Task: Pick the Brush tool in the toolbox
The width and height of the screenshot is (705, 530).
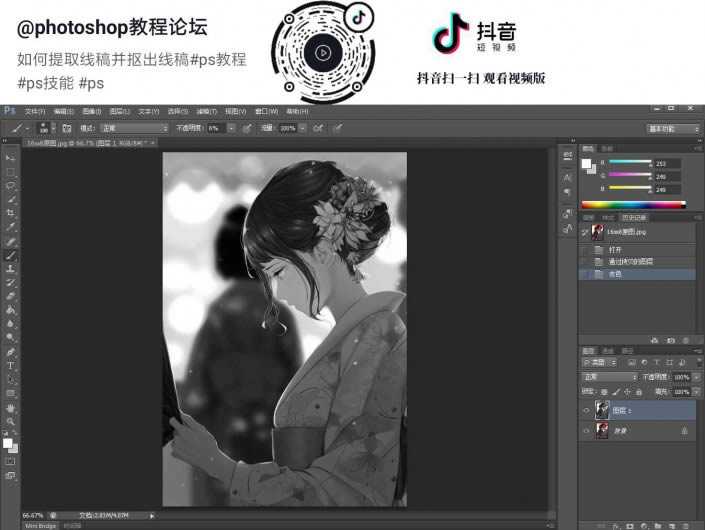Action: point(10,255)
